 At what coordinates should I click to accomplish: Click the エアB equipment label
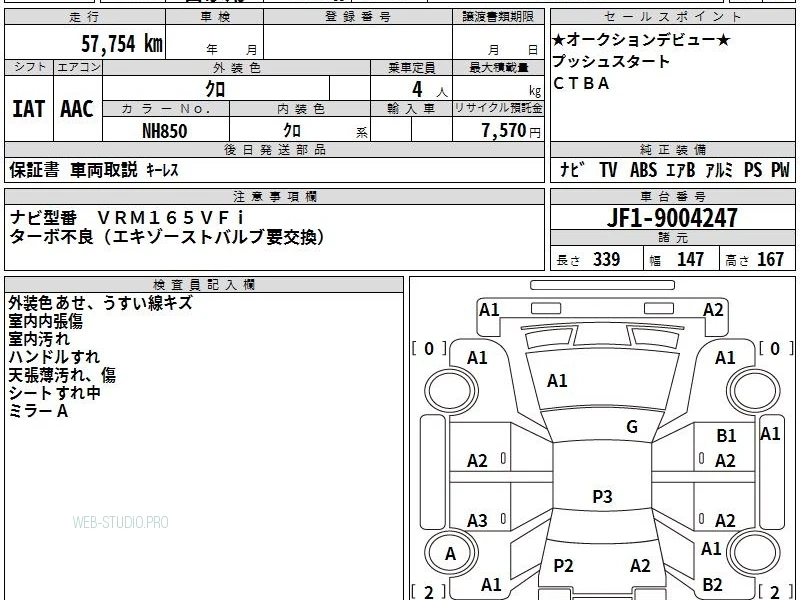681,170
